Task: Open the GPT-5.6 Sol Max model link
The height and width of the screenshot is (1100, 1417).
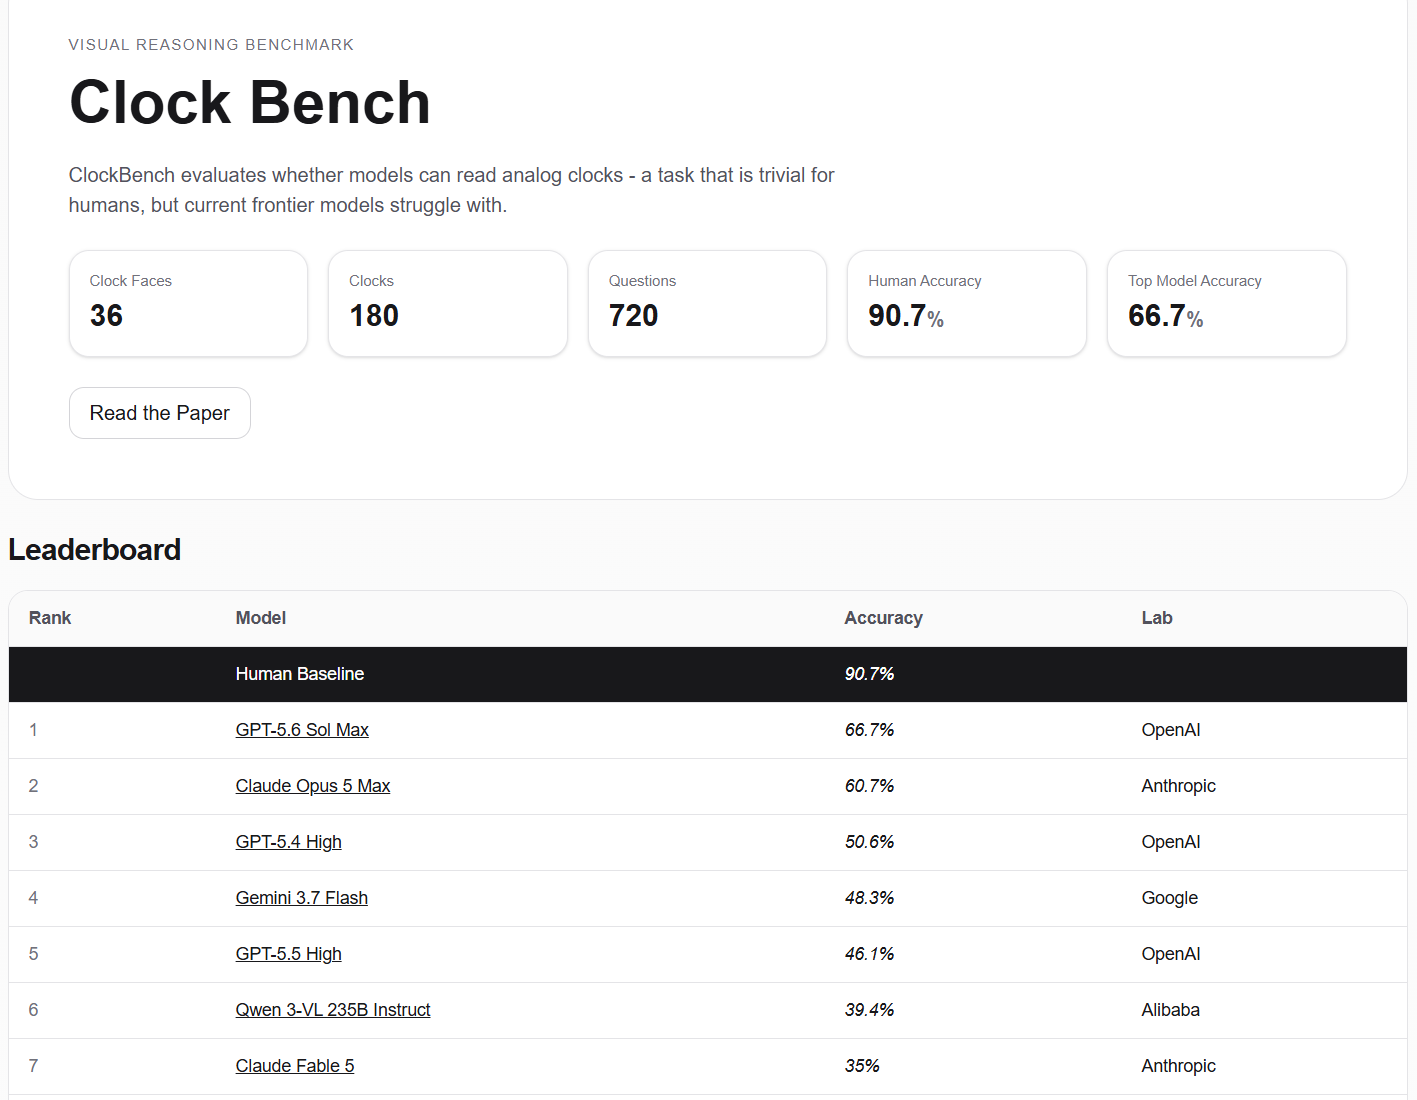Action: 302,730
